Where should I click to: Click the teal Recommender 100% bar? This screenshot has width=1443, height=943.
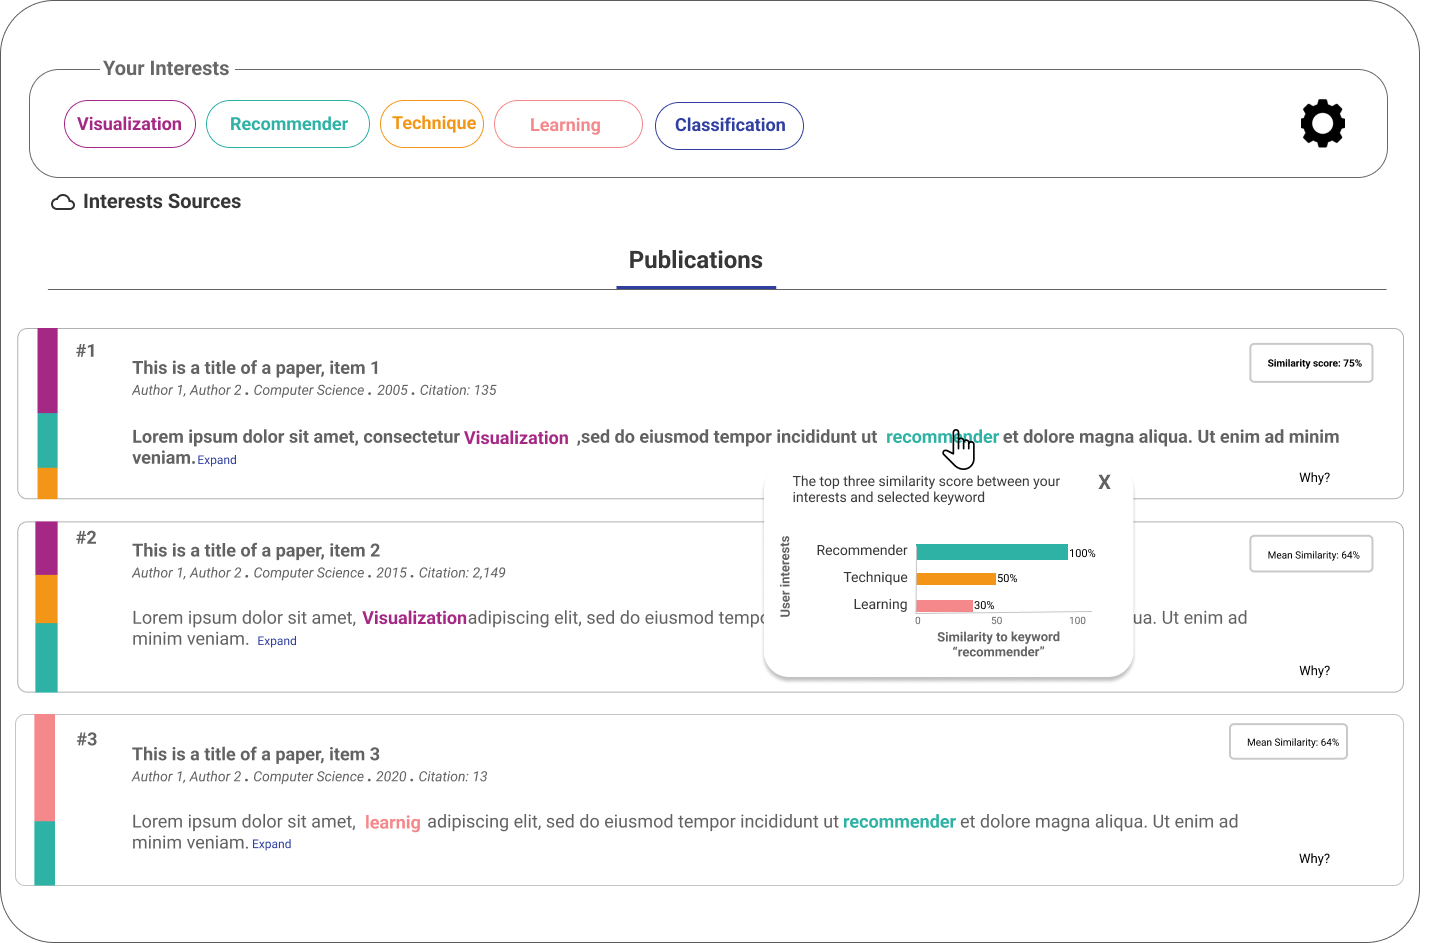click(x=991, y=552)
